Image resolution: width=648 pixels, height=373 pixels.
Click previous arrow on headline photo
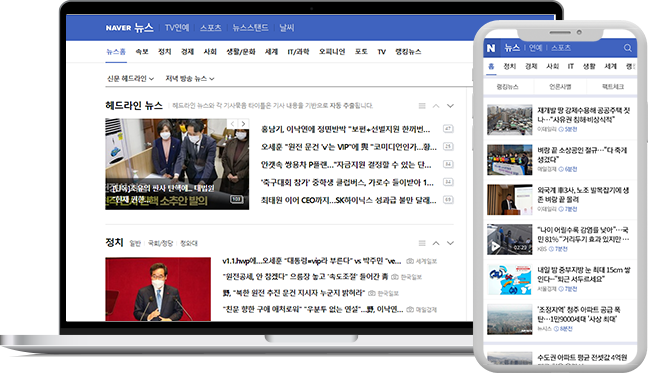point(233,124)
